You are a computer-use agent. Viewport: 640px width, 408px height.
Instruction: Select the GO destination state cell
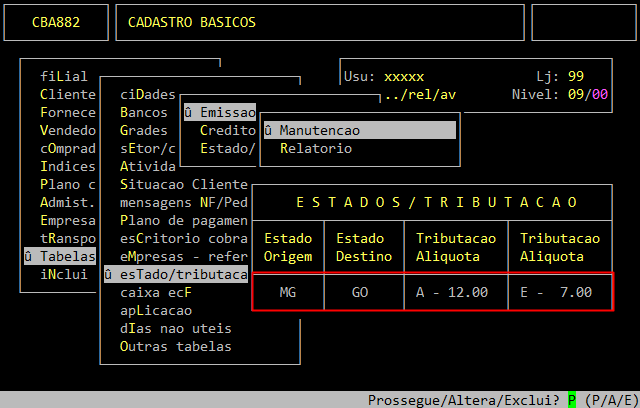[x=359, y=292]
